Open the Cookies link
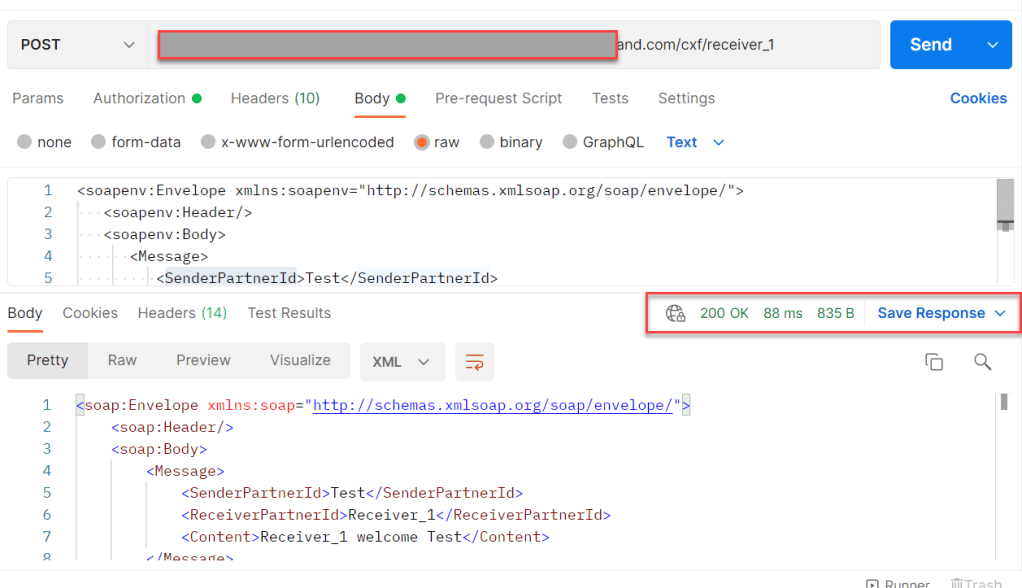 [x=978, y=98]
